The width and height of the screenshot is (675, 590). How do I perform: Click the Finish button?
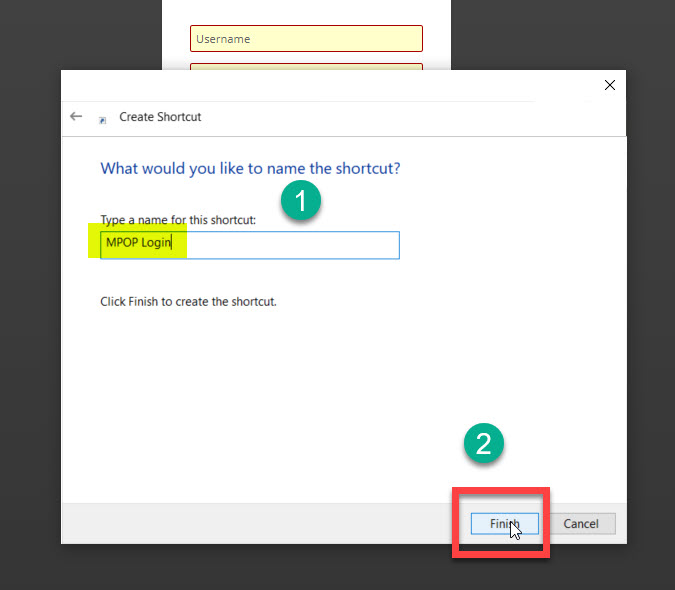pos(505,524)
